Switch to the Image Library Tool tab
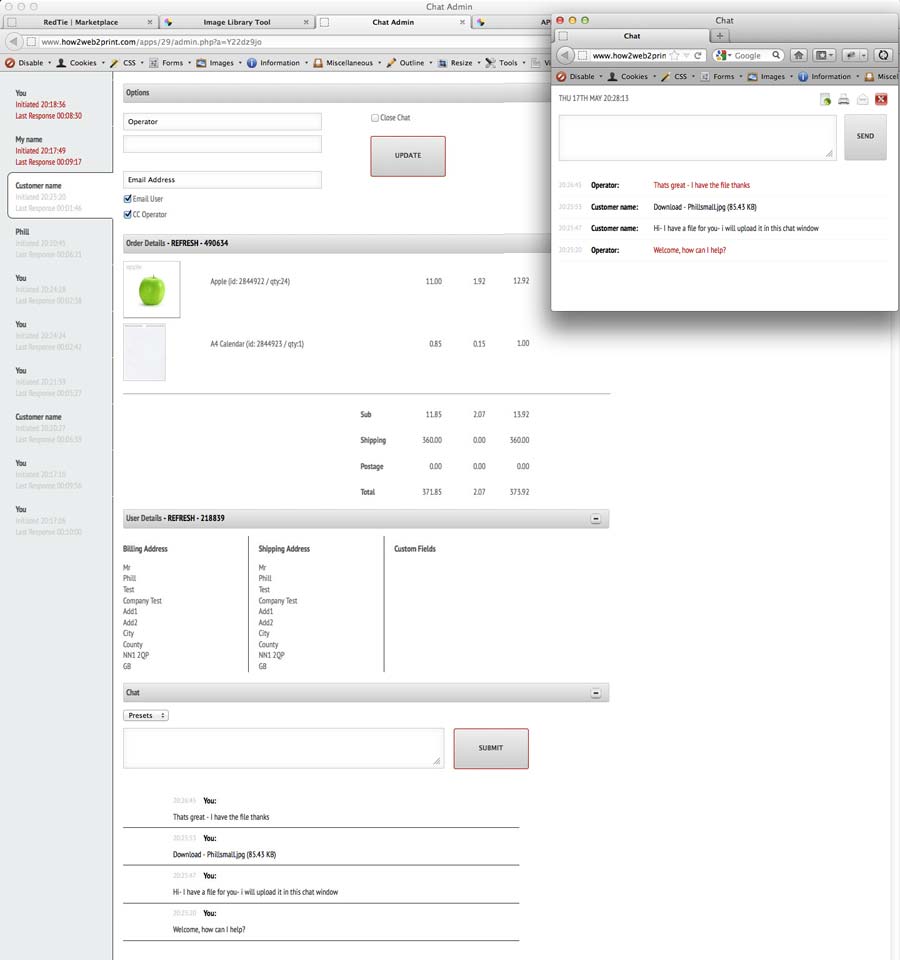This screenshot has width=900, height=960. pyautogui.click(x=236, y=22)
